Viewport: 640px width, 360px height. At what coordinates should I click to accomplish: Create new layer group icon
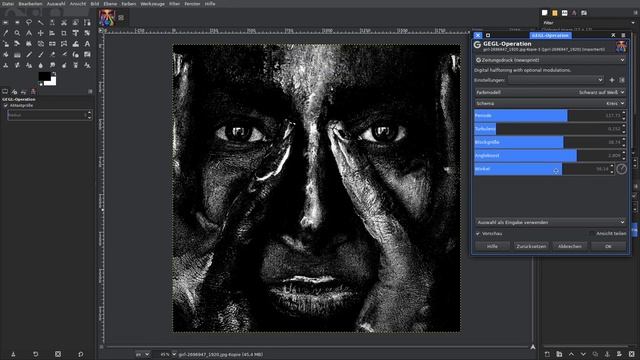559,354
